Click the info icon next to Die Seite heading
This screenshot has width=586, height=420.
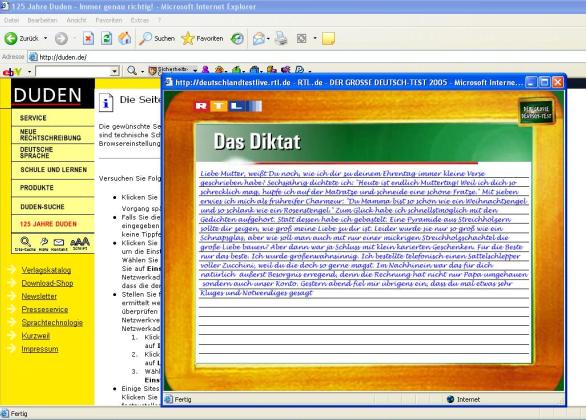coord(106,102)
